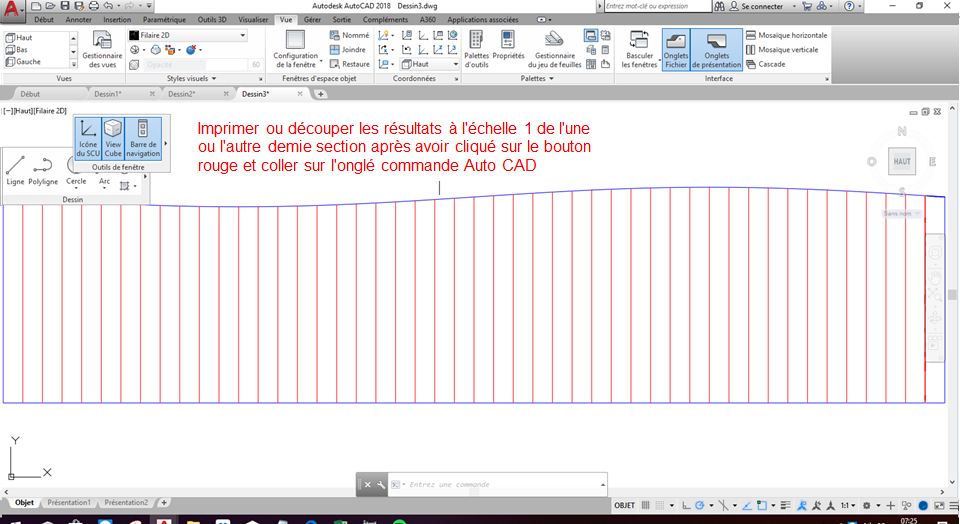
Task: Toggle Onglets de présentation display
Action: click(x=716, y=48)
